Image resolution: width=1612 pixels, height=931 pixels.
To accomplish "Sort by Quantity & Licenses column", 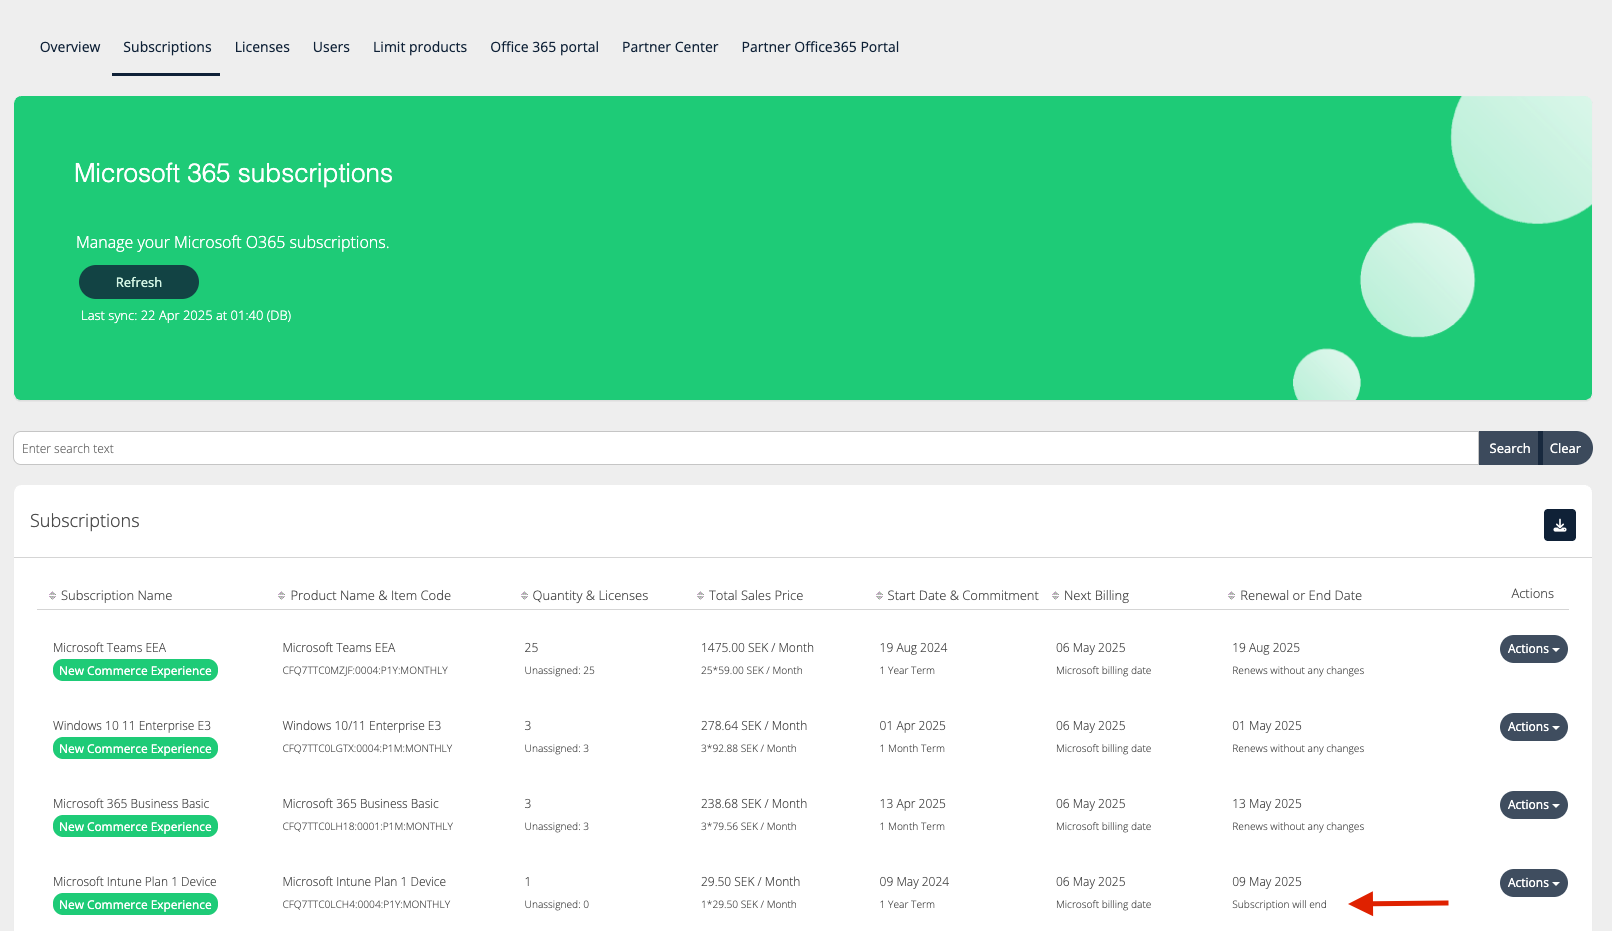I will click(524, 596).
